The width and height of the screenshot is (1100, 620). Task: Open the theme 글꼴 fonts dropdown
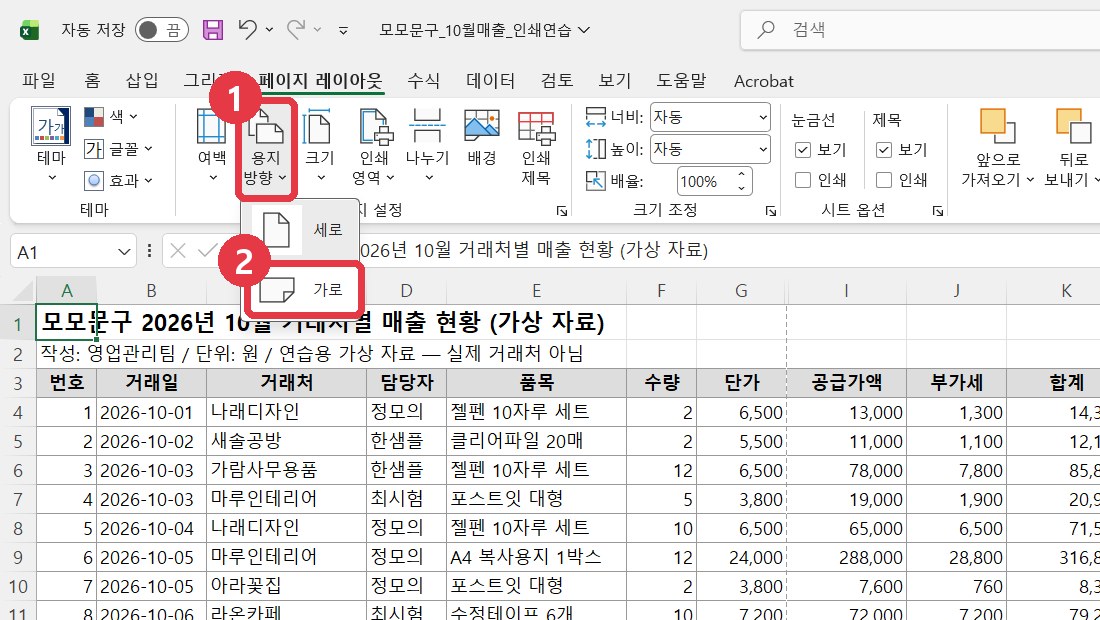pyautogui.click(x=118, y=149)
